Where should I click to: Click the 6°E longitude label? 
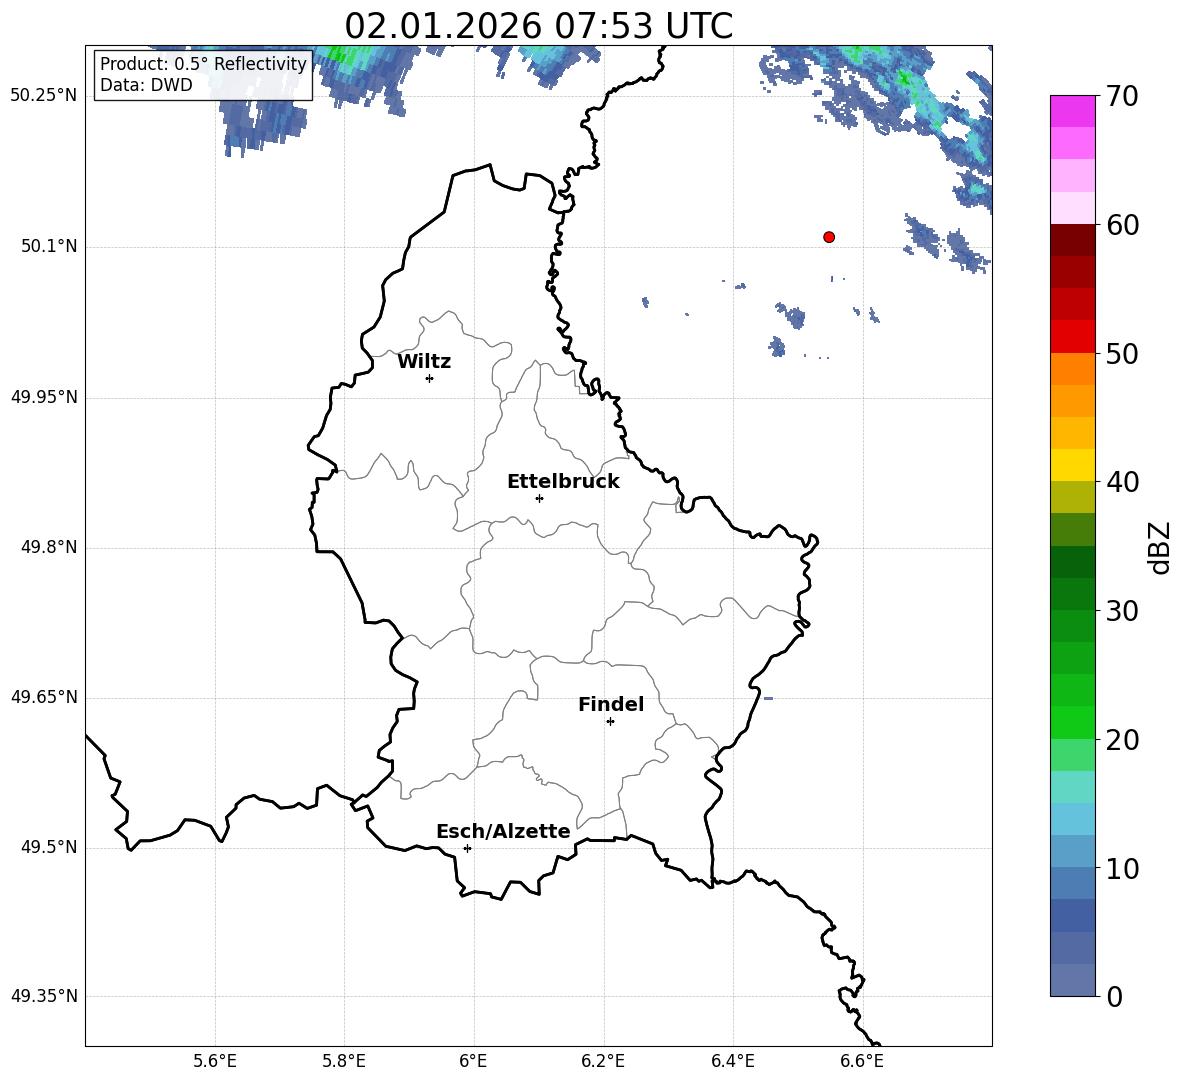tap(473, 1062)
